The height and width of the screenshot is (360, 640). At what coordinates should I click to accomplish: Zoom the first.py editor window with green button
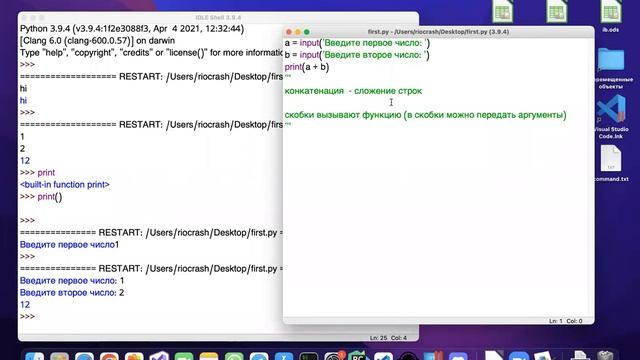click(x=307, y=32)
